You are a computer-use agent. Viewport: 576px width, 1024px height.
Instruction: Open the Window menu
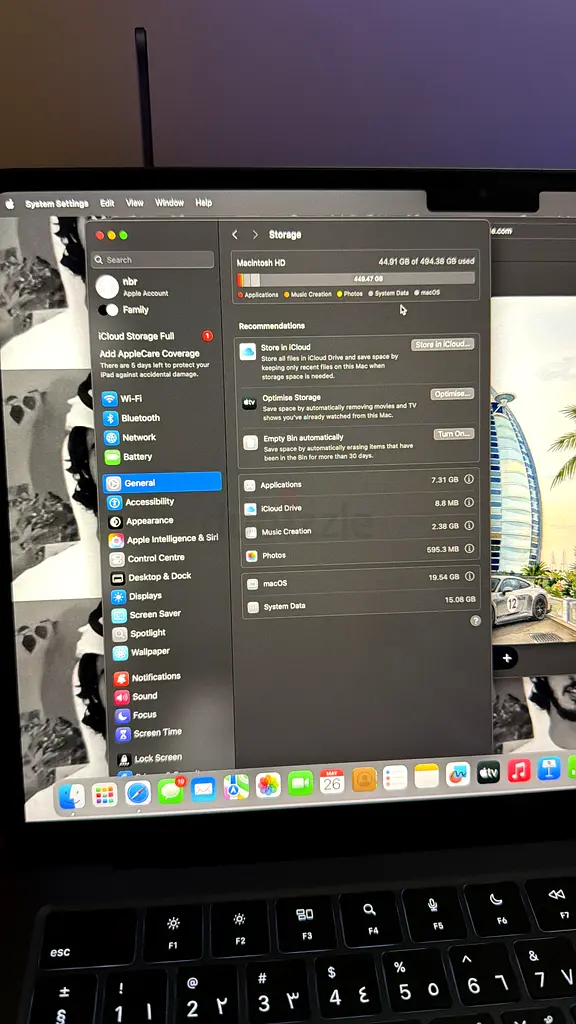pyautogui.click(x=169, y=203)
